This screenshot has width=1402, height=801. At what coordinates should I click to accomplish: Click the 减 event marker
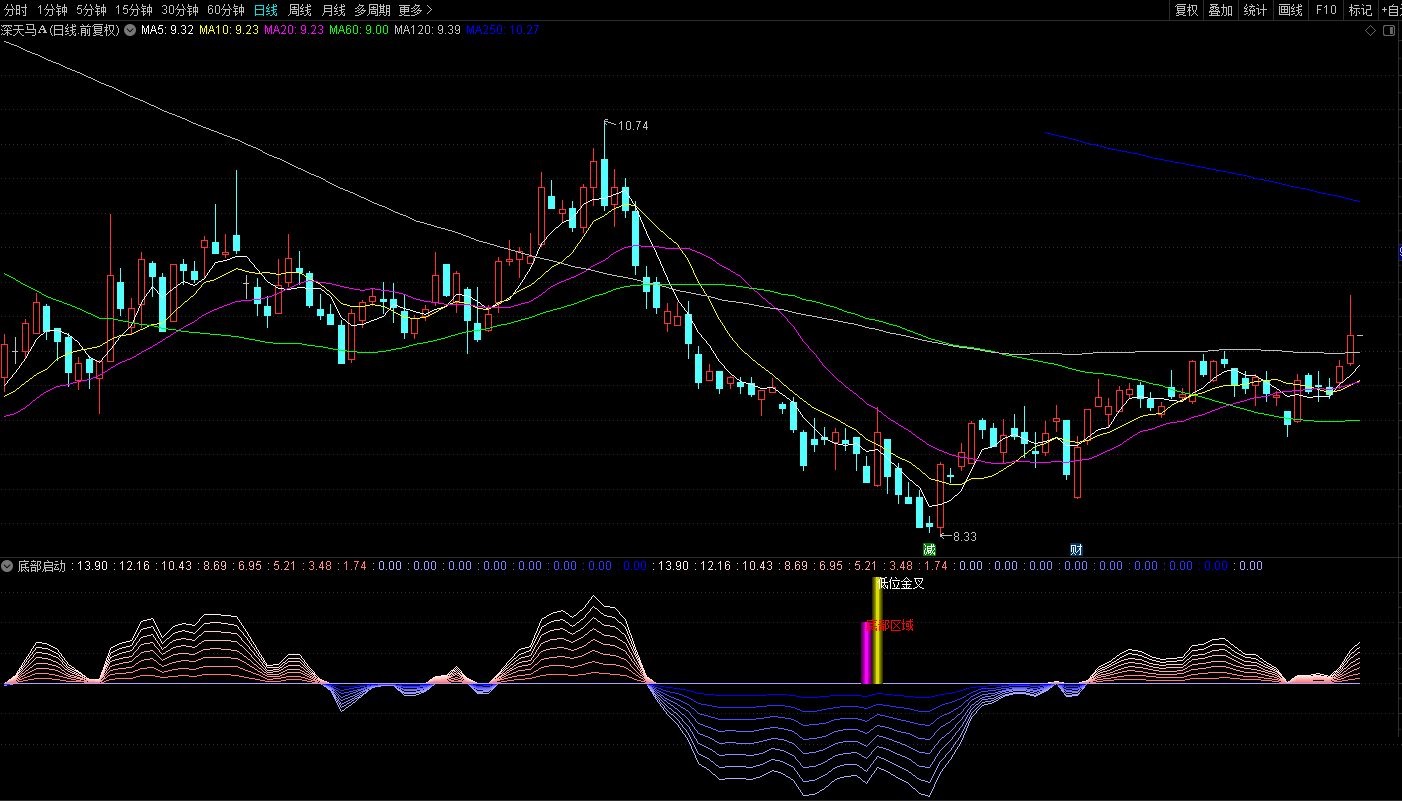(929, 549)
